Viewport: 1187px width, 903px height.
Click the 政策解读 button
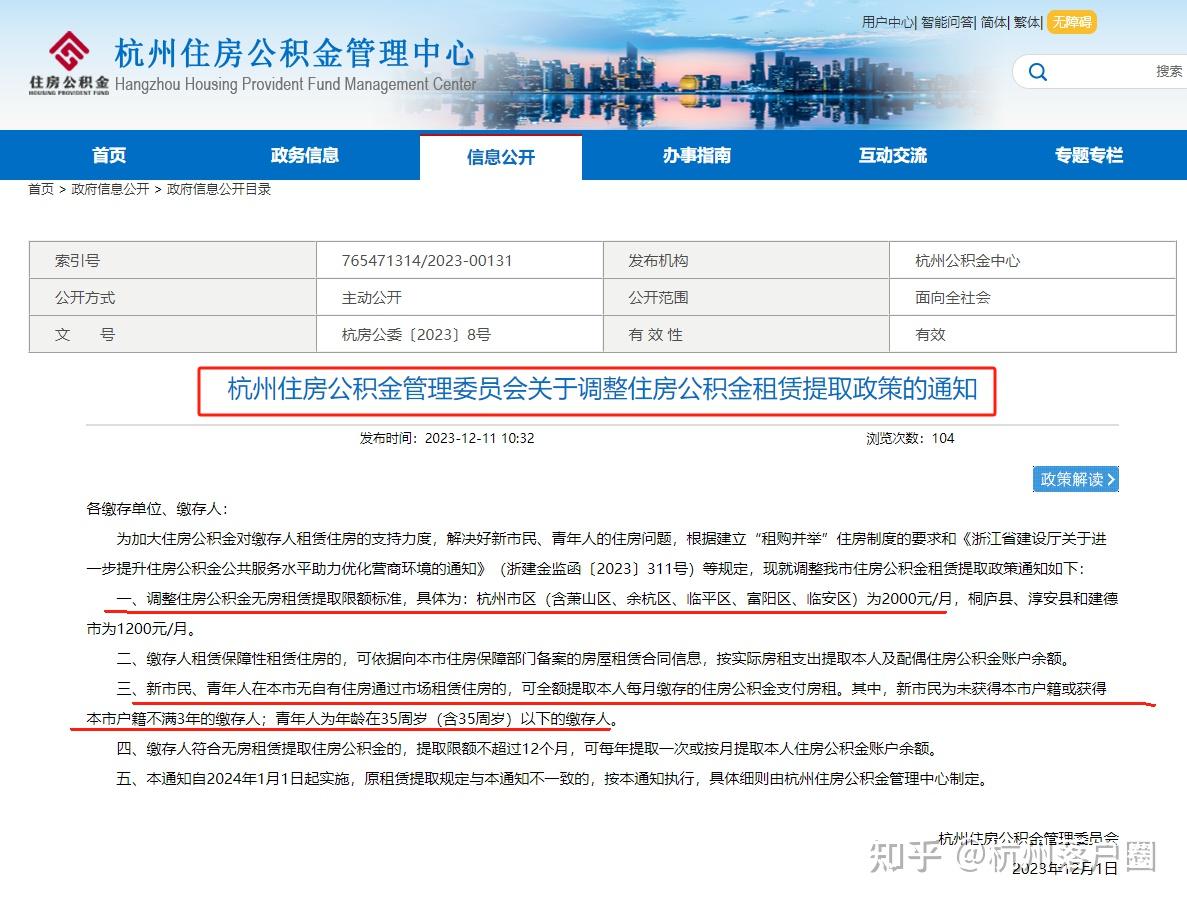(x=1076, y=479)
